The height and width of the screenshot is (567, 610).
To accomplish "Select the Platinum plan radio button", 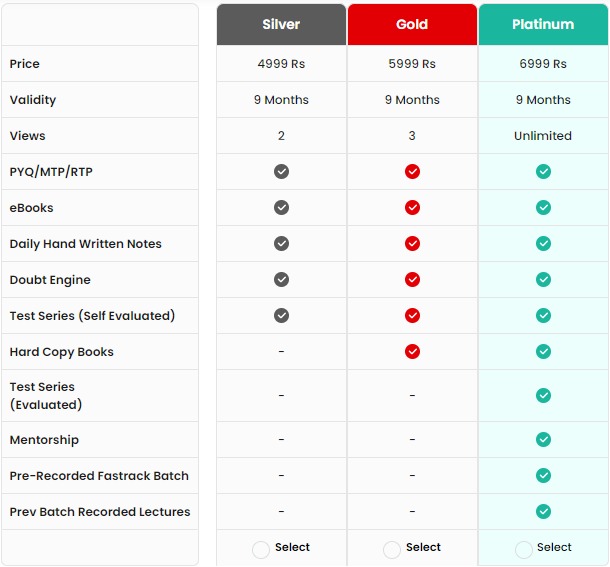I will 524,549.
